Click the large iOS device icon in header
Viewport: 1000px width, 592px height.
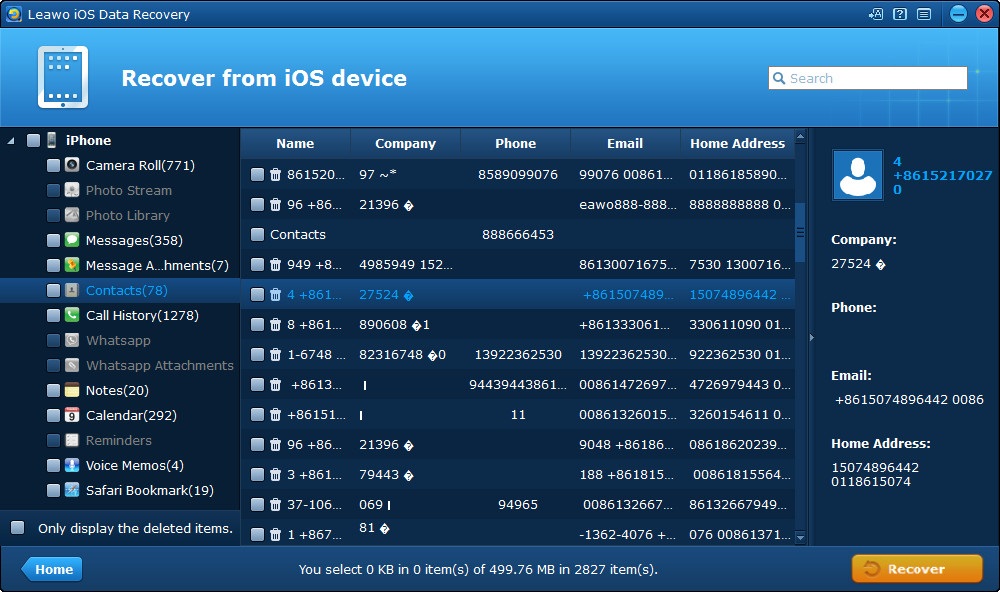point(62,77)
